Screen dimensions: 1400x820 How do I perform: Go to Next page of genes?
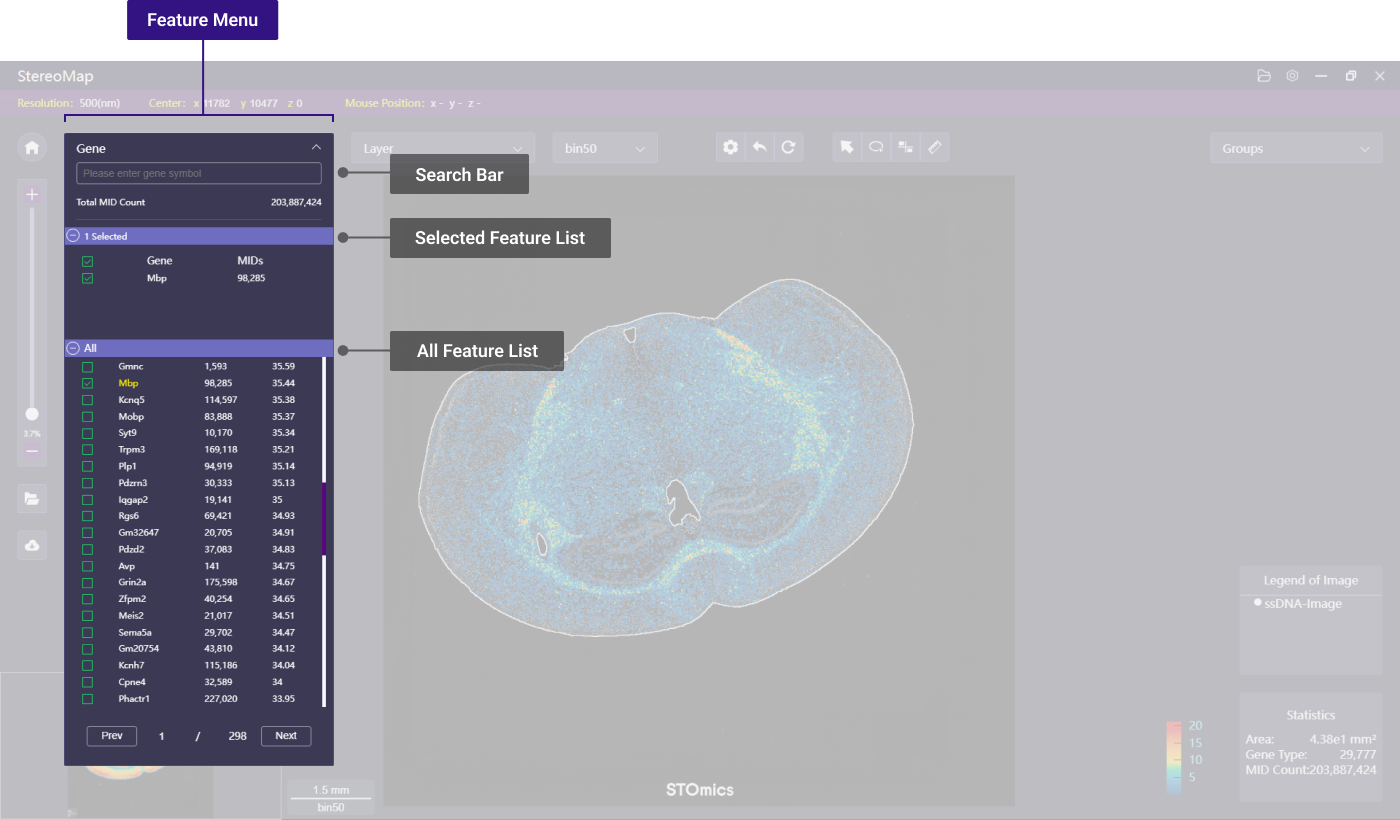286,736
